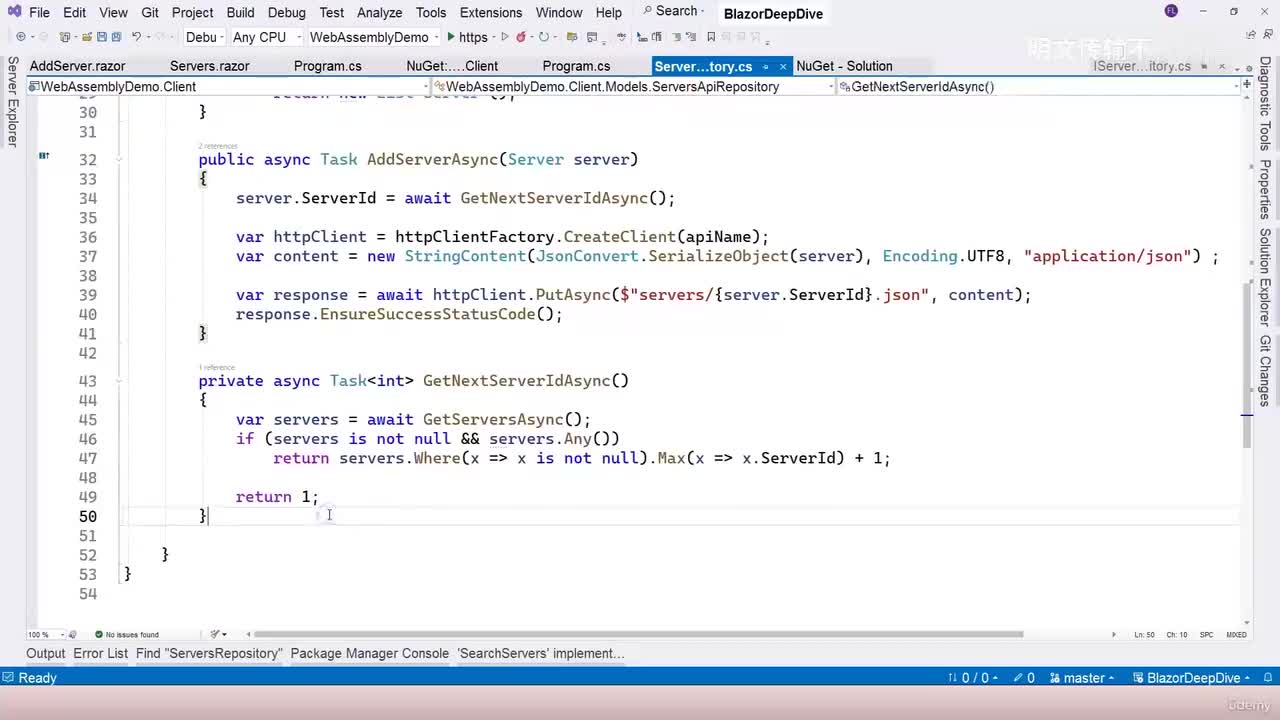Click the 0 / 0 git push/pull indicator
This screenshot has width=1280, height=720.
click(973, 678)
